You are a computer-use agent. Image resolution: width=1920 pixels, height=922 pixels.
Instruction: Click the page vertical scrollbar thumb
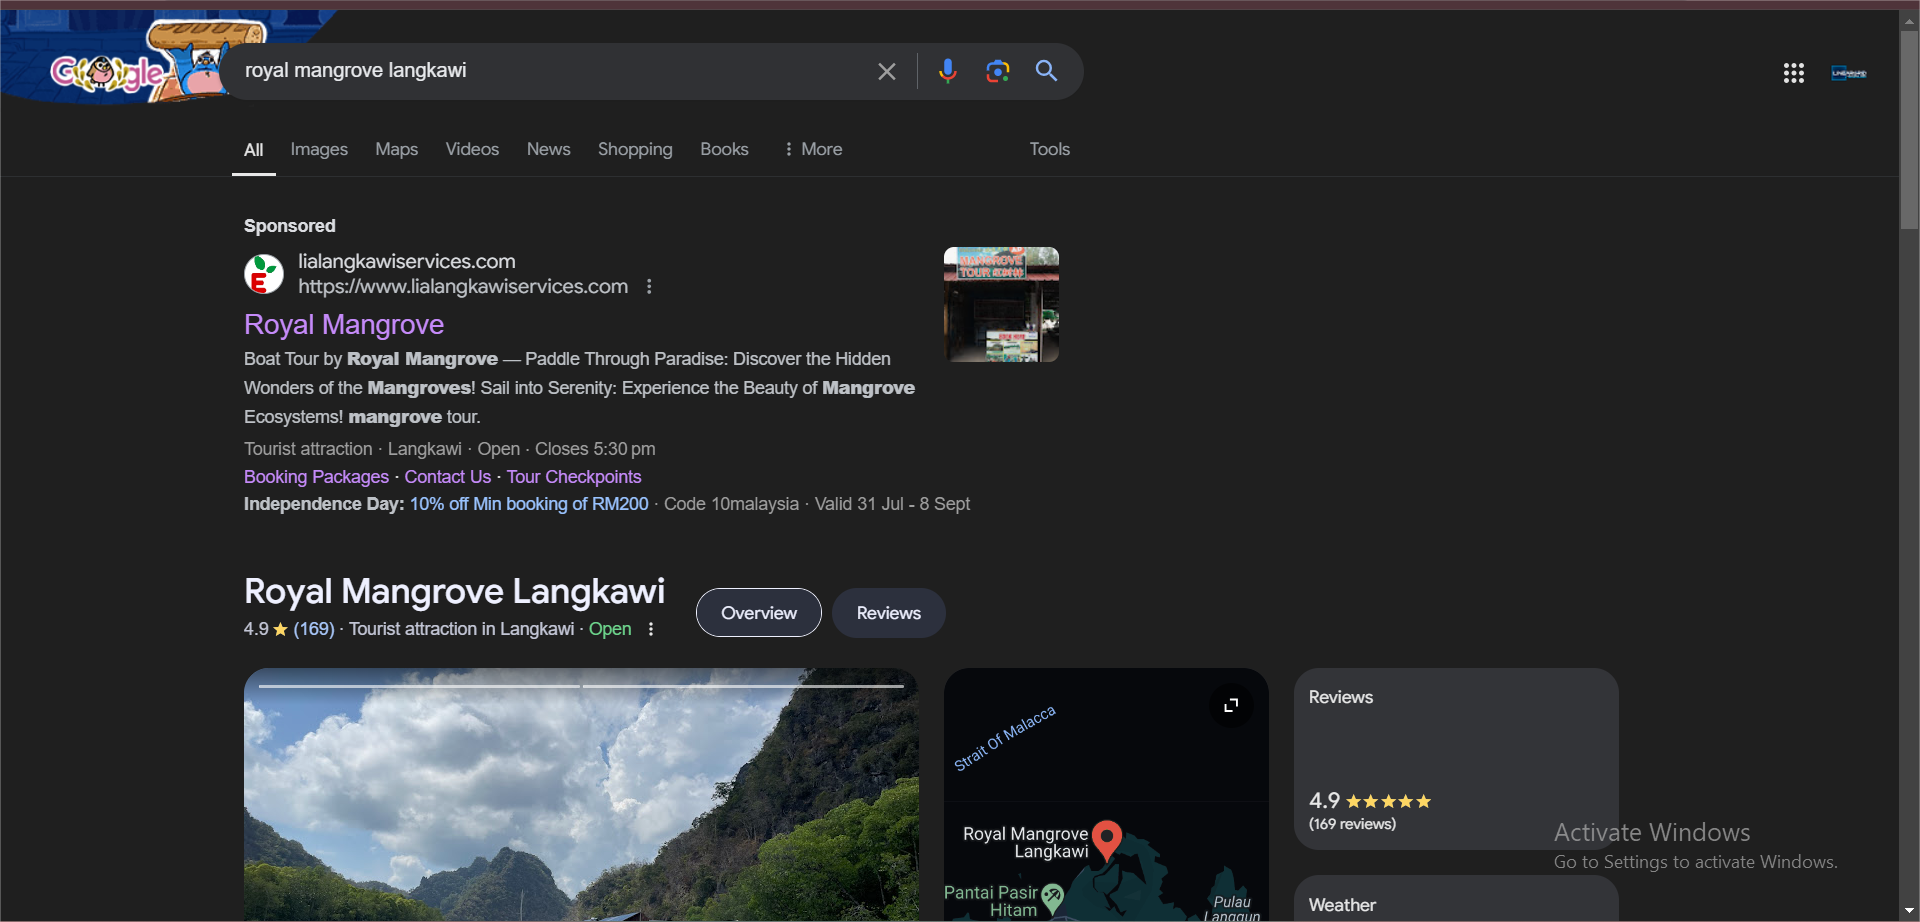(1909, 130)
